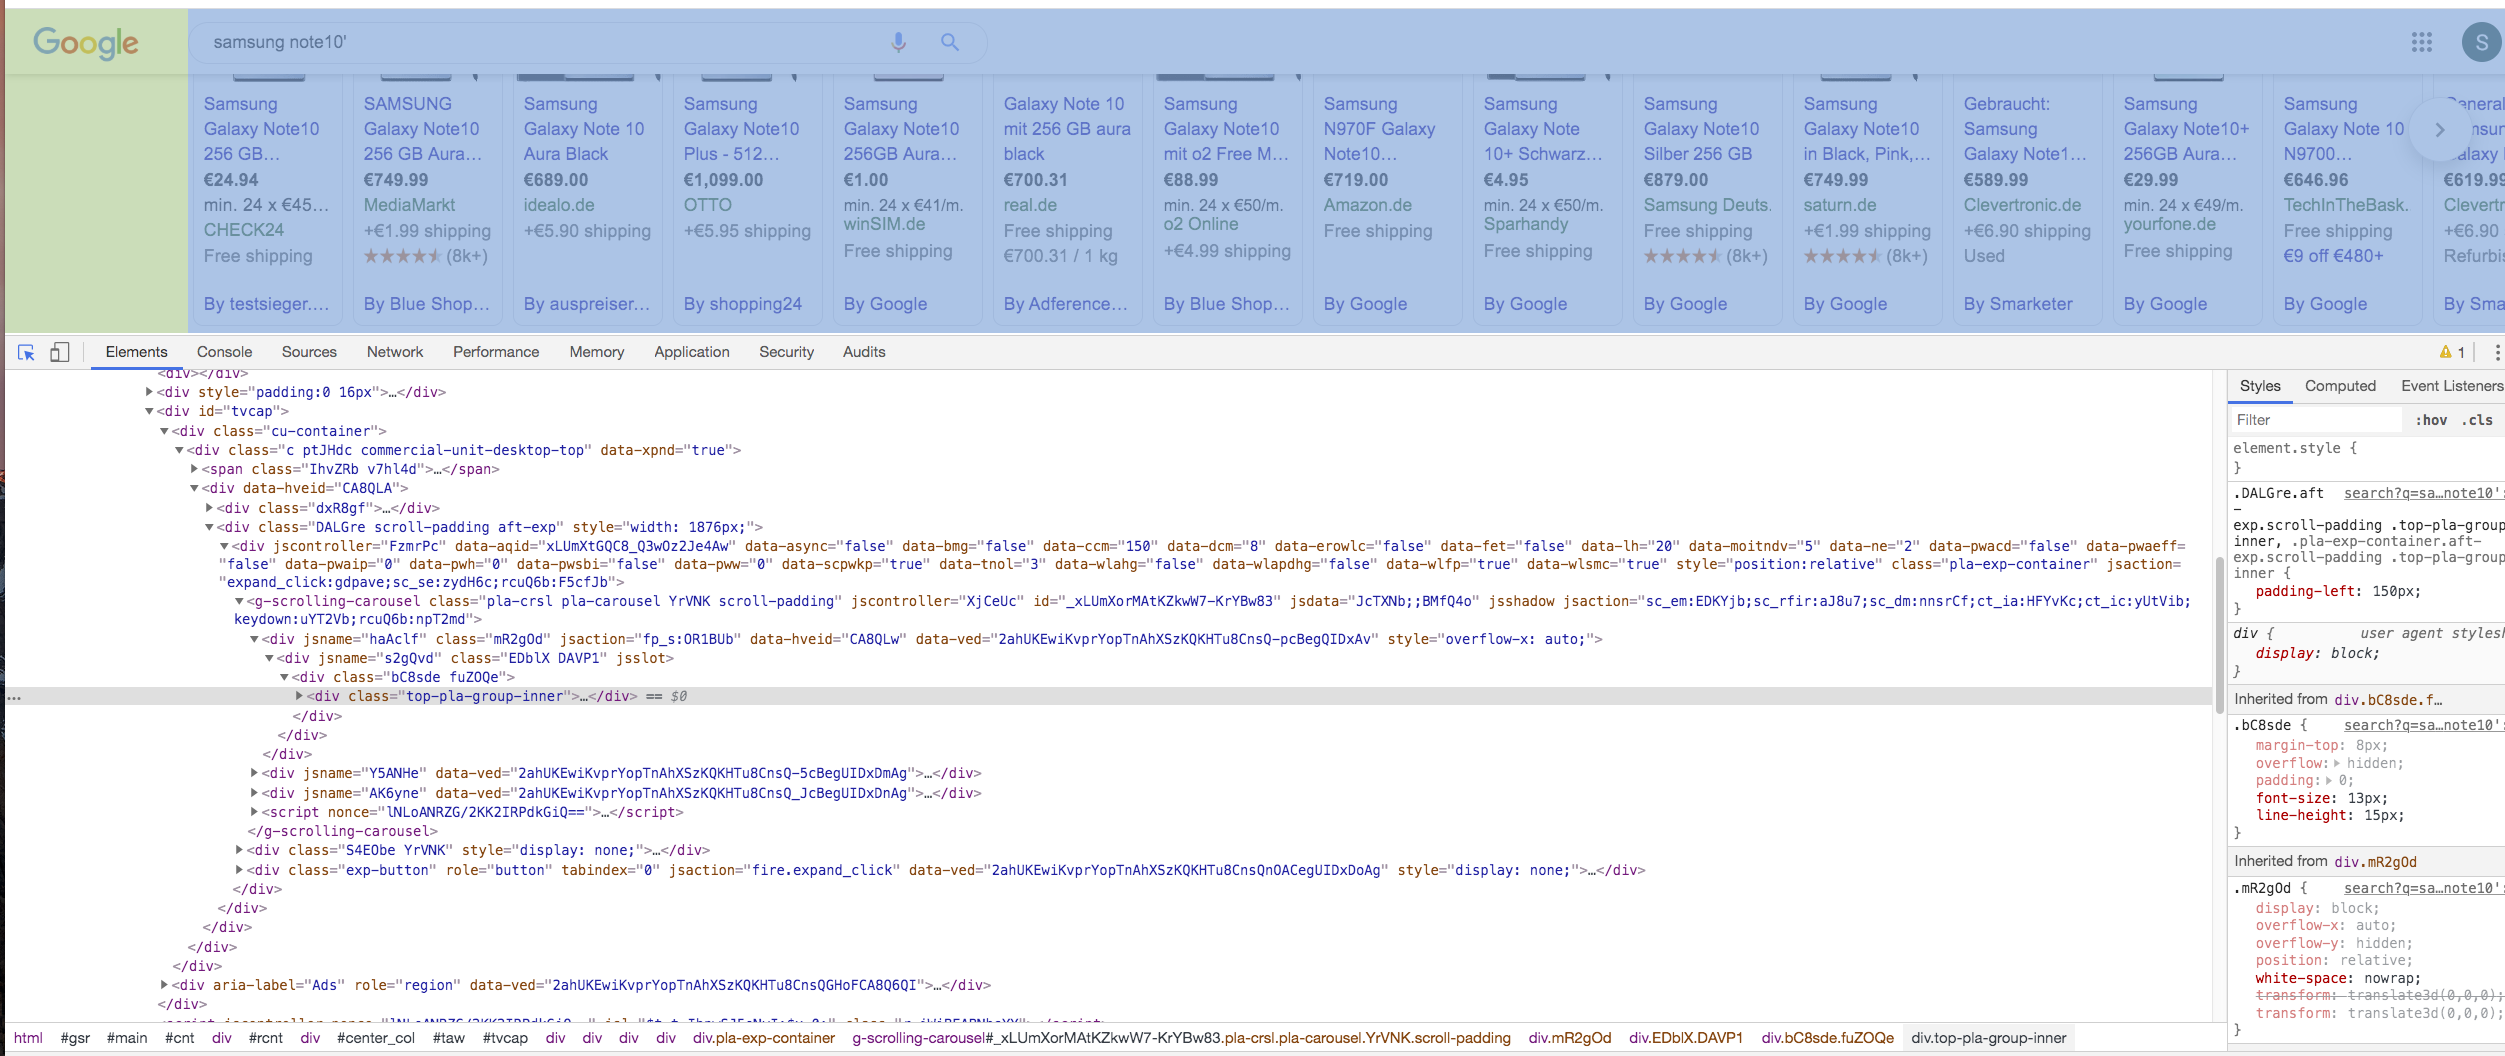The image size is (2505, 1056).
Task: Open the DevTools more options menu
Action: click(x=2496, y=352)
